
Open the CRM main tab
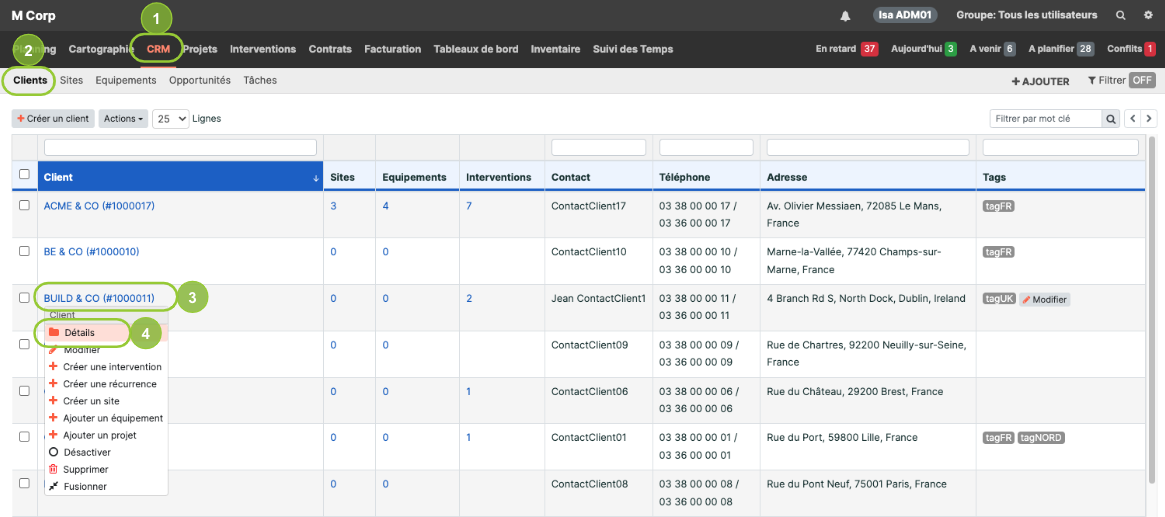point(158,49)
